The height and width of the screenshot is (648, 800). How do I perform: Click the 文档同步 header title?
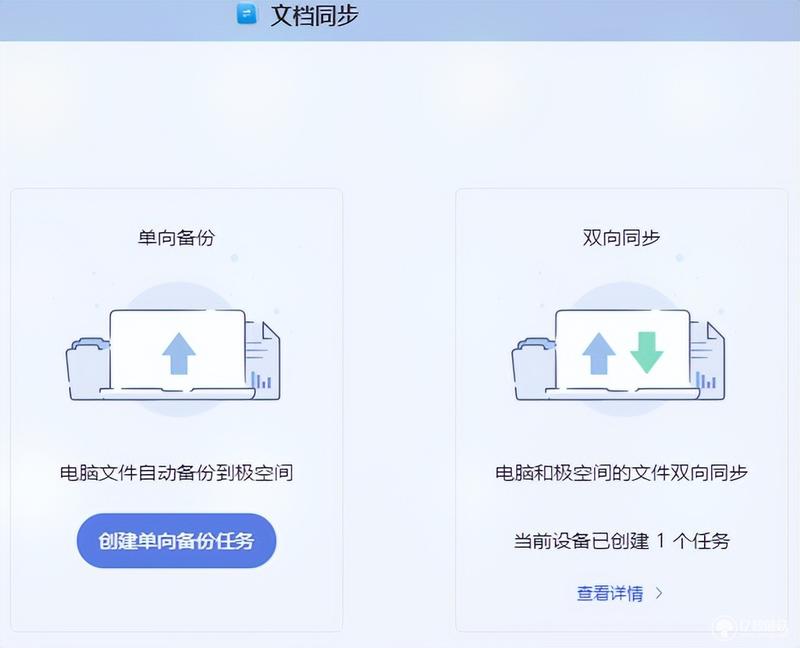click(x=315, y=15)
